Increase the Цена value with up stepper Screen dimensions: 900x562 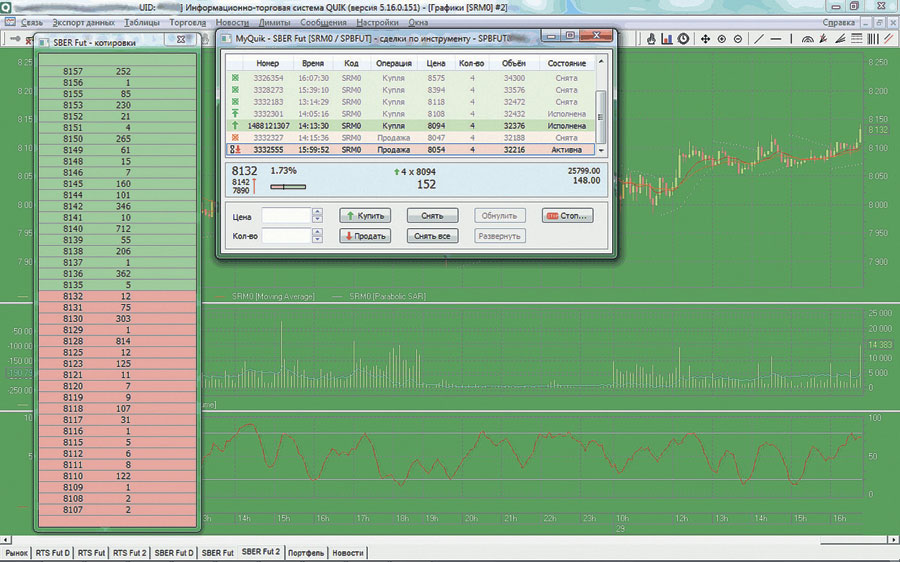pyautogui.click(x=317, y=211)
